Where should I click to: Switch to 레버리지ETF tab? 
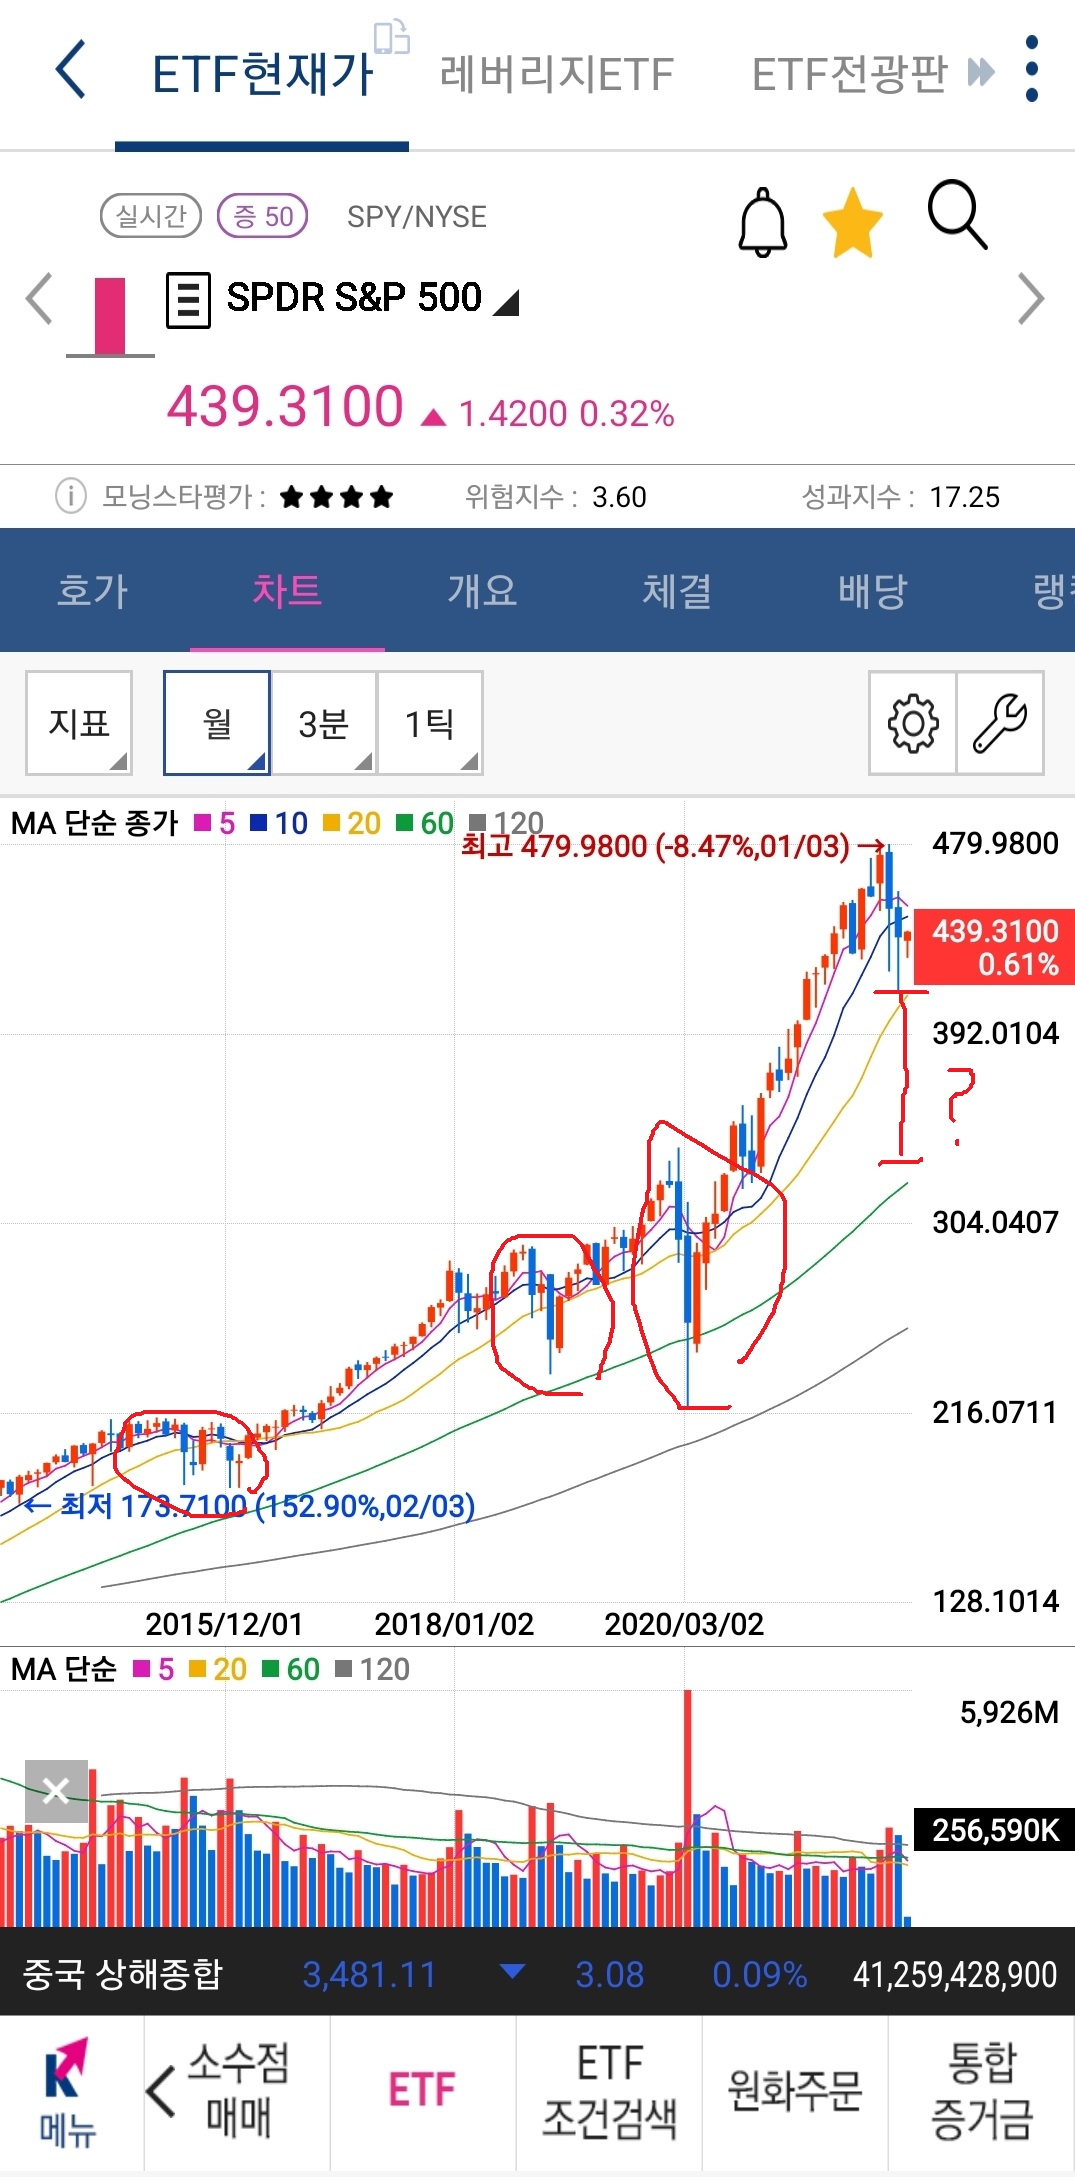click(x=557, y=75)
